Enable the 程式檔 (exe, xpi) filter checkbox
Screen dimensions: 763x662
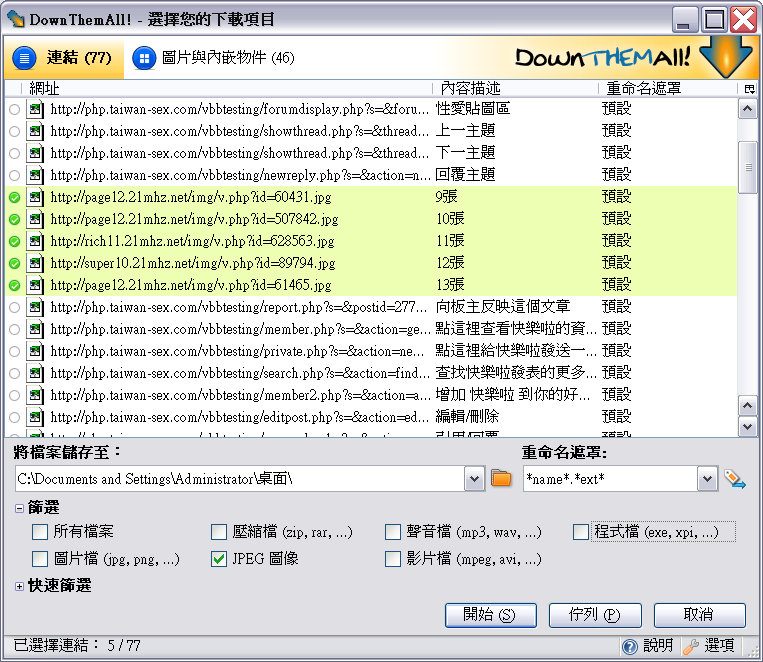pyautogui.click(x=581, y=532)
